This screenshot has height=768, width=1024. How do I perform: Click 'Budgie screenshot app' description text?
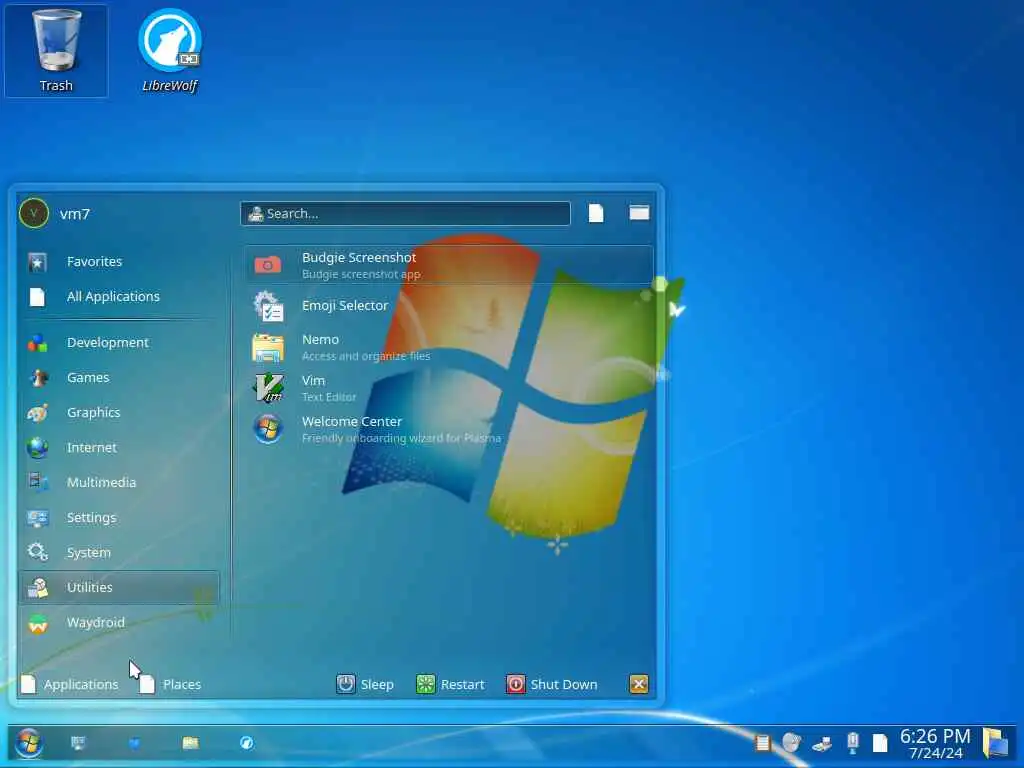point(361,274)
